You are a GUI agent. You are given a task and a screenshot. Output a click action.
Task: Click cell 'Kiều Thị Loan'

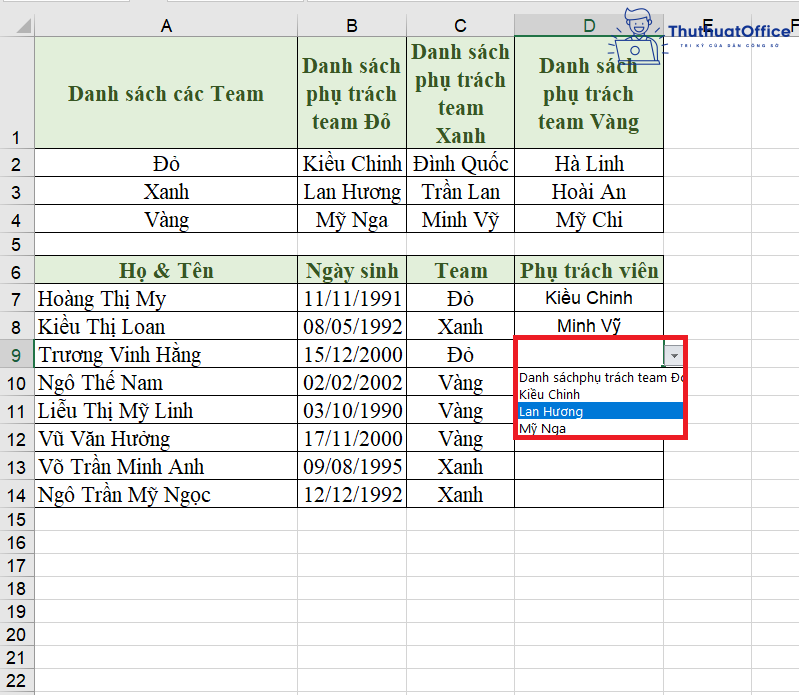[x=166, y=326]
